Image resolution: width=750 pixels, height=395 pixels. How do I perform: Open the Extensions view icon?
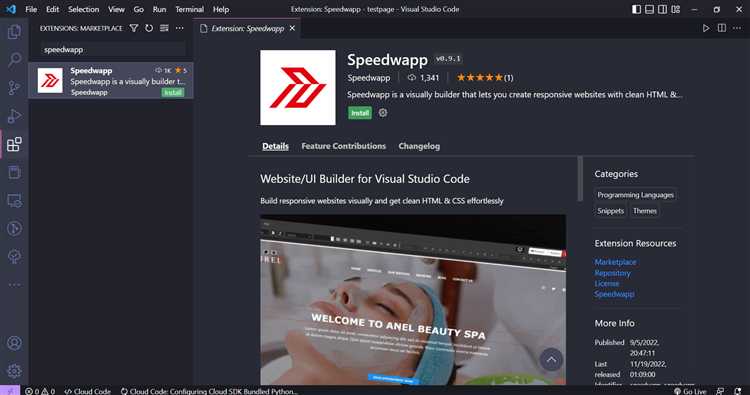tap(14, 144)
